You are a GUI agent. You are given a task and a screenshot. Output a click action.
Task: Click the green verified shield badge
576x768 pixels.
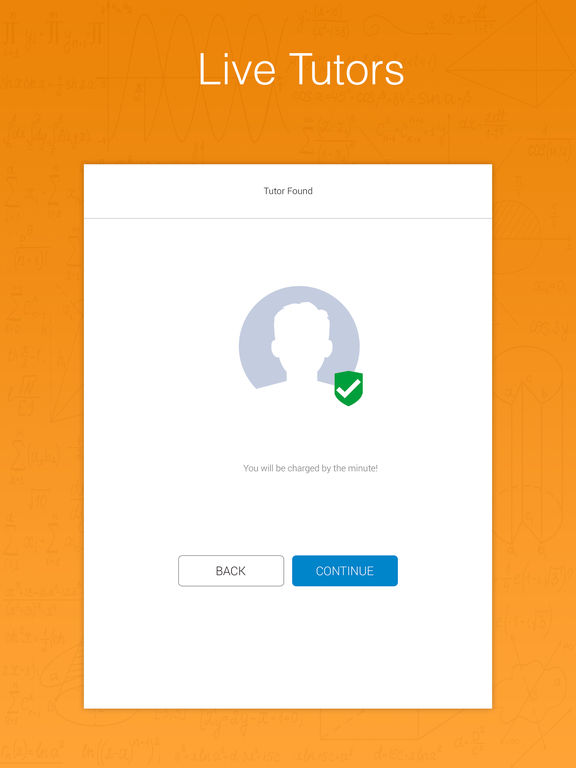(x=349, y=388)
